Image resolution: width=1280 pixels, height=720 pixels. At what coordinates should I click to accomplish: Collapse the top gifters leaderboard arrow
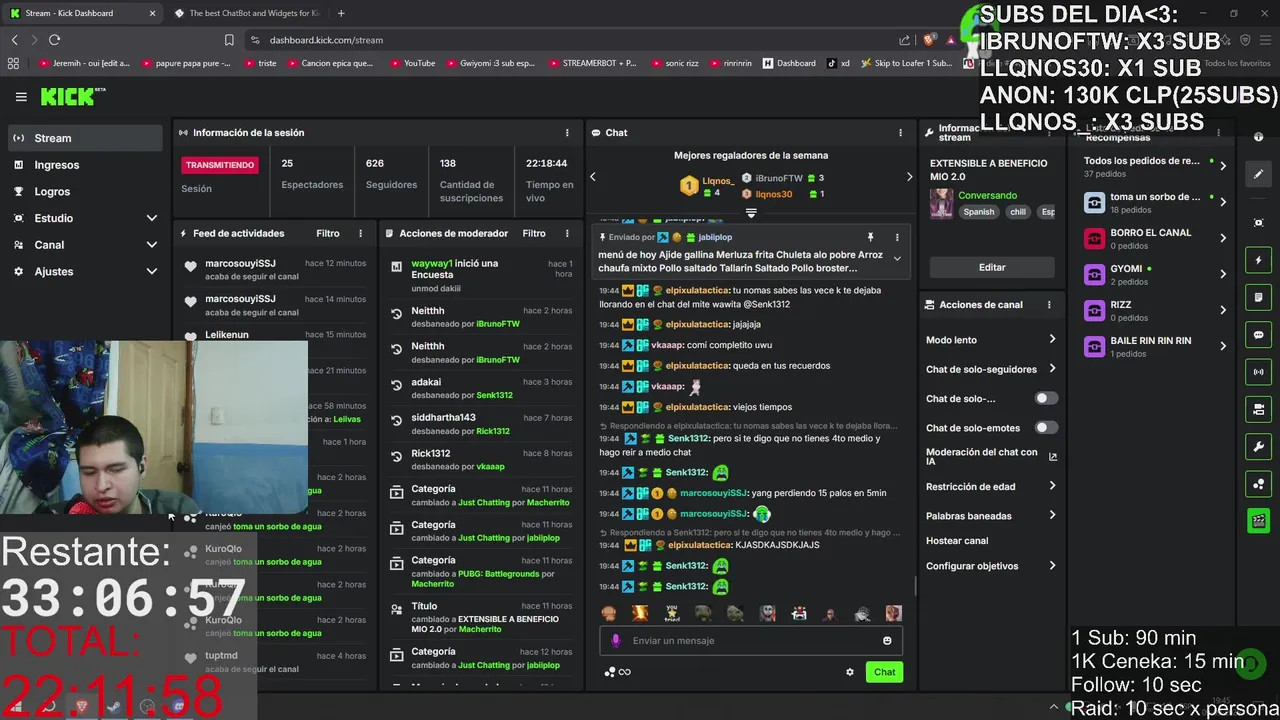point(751,212)
